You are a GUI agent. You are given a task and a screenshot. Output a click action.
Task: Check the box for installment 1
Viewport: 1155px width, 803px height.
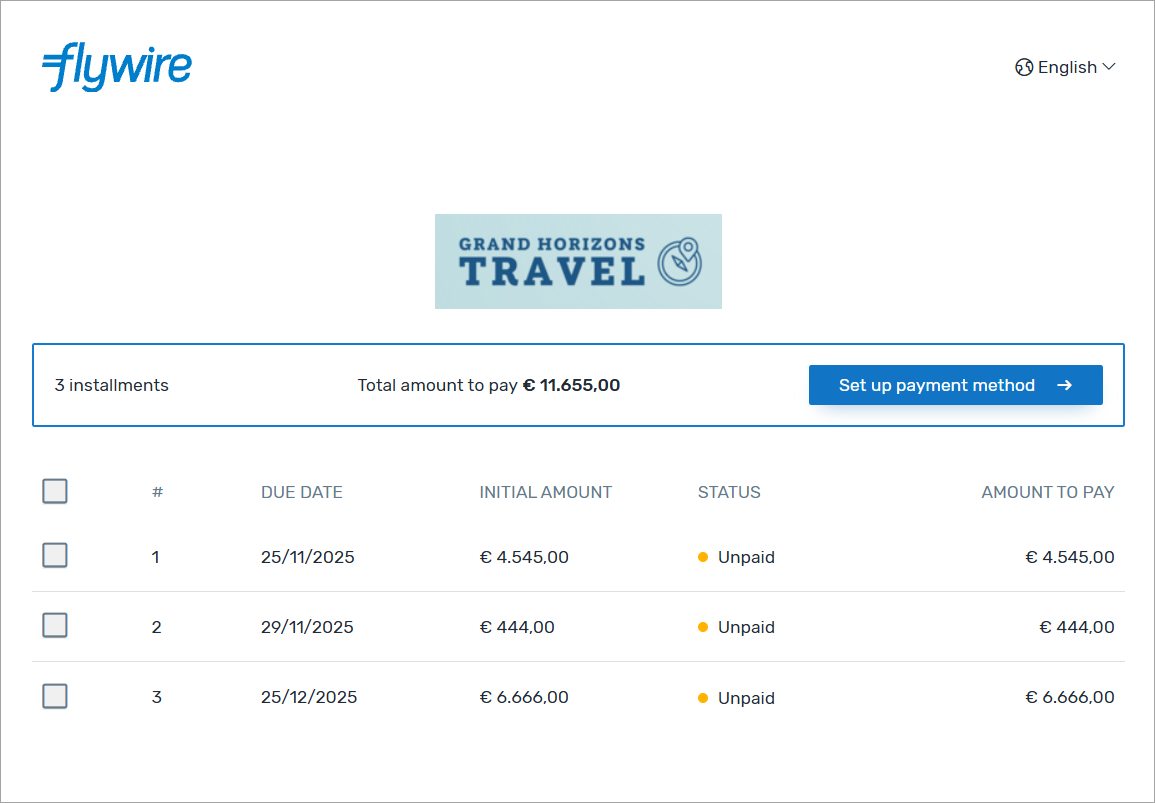tap(55, 556)
